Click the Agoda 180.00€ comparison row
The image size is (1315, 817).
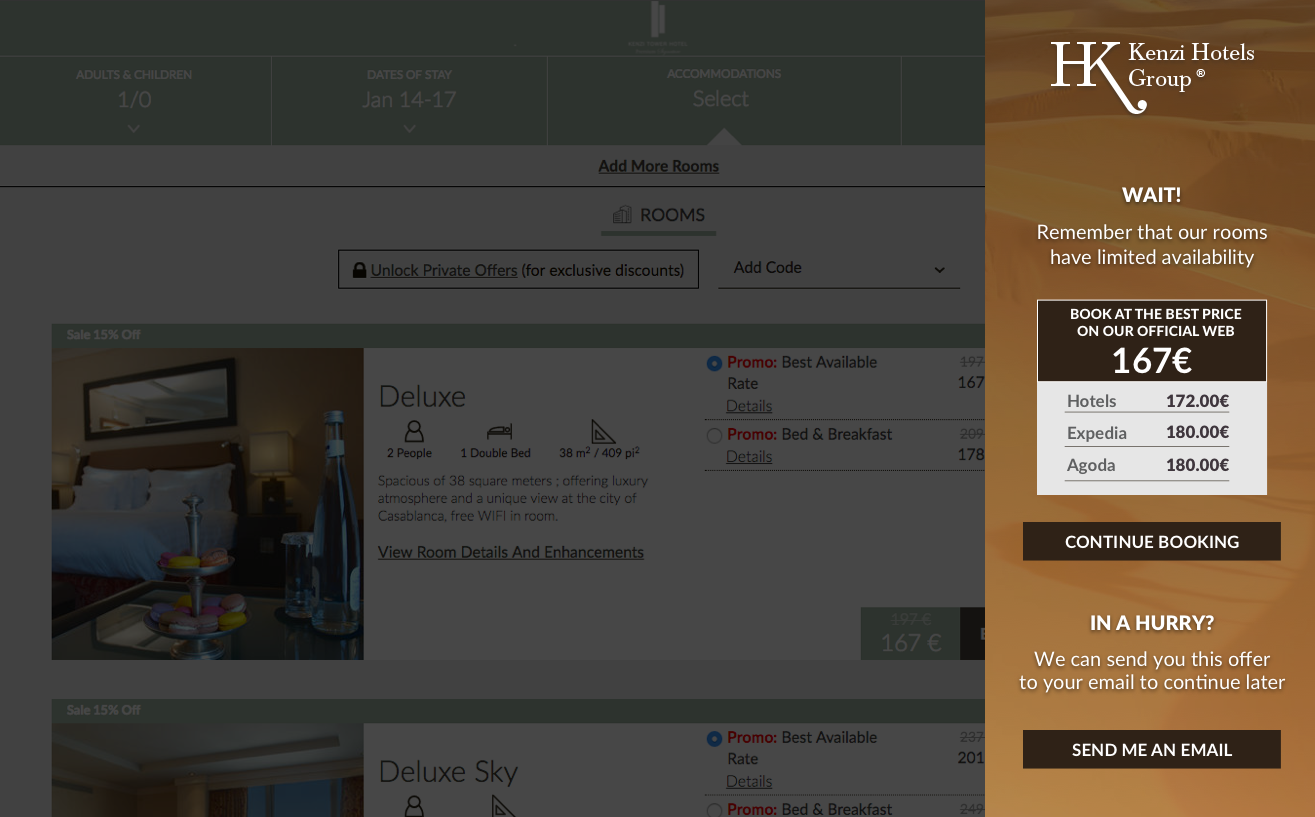click(1147, 465)
